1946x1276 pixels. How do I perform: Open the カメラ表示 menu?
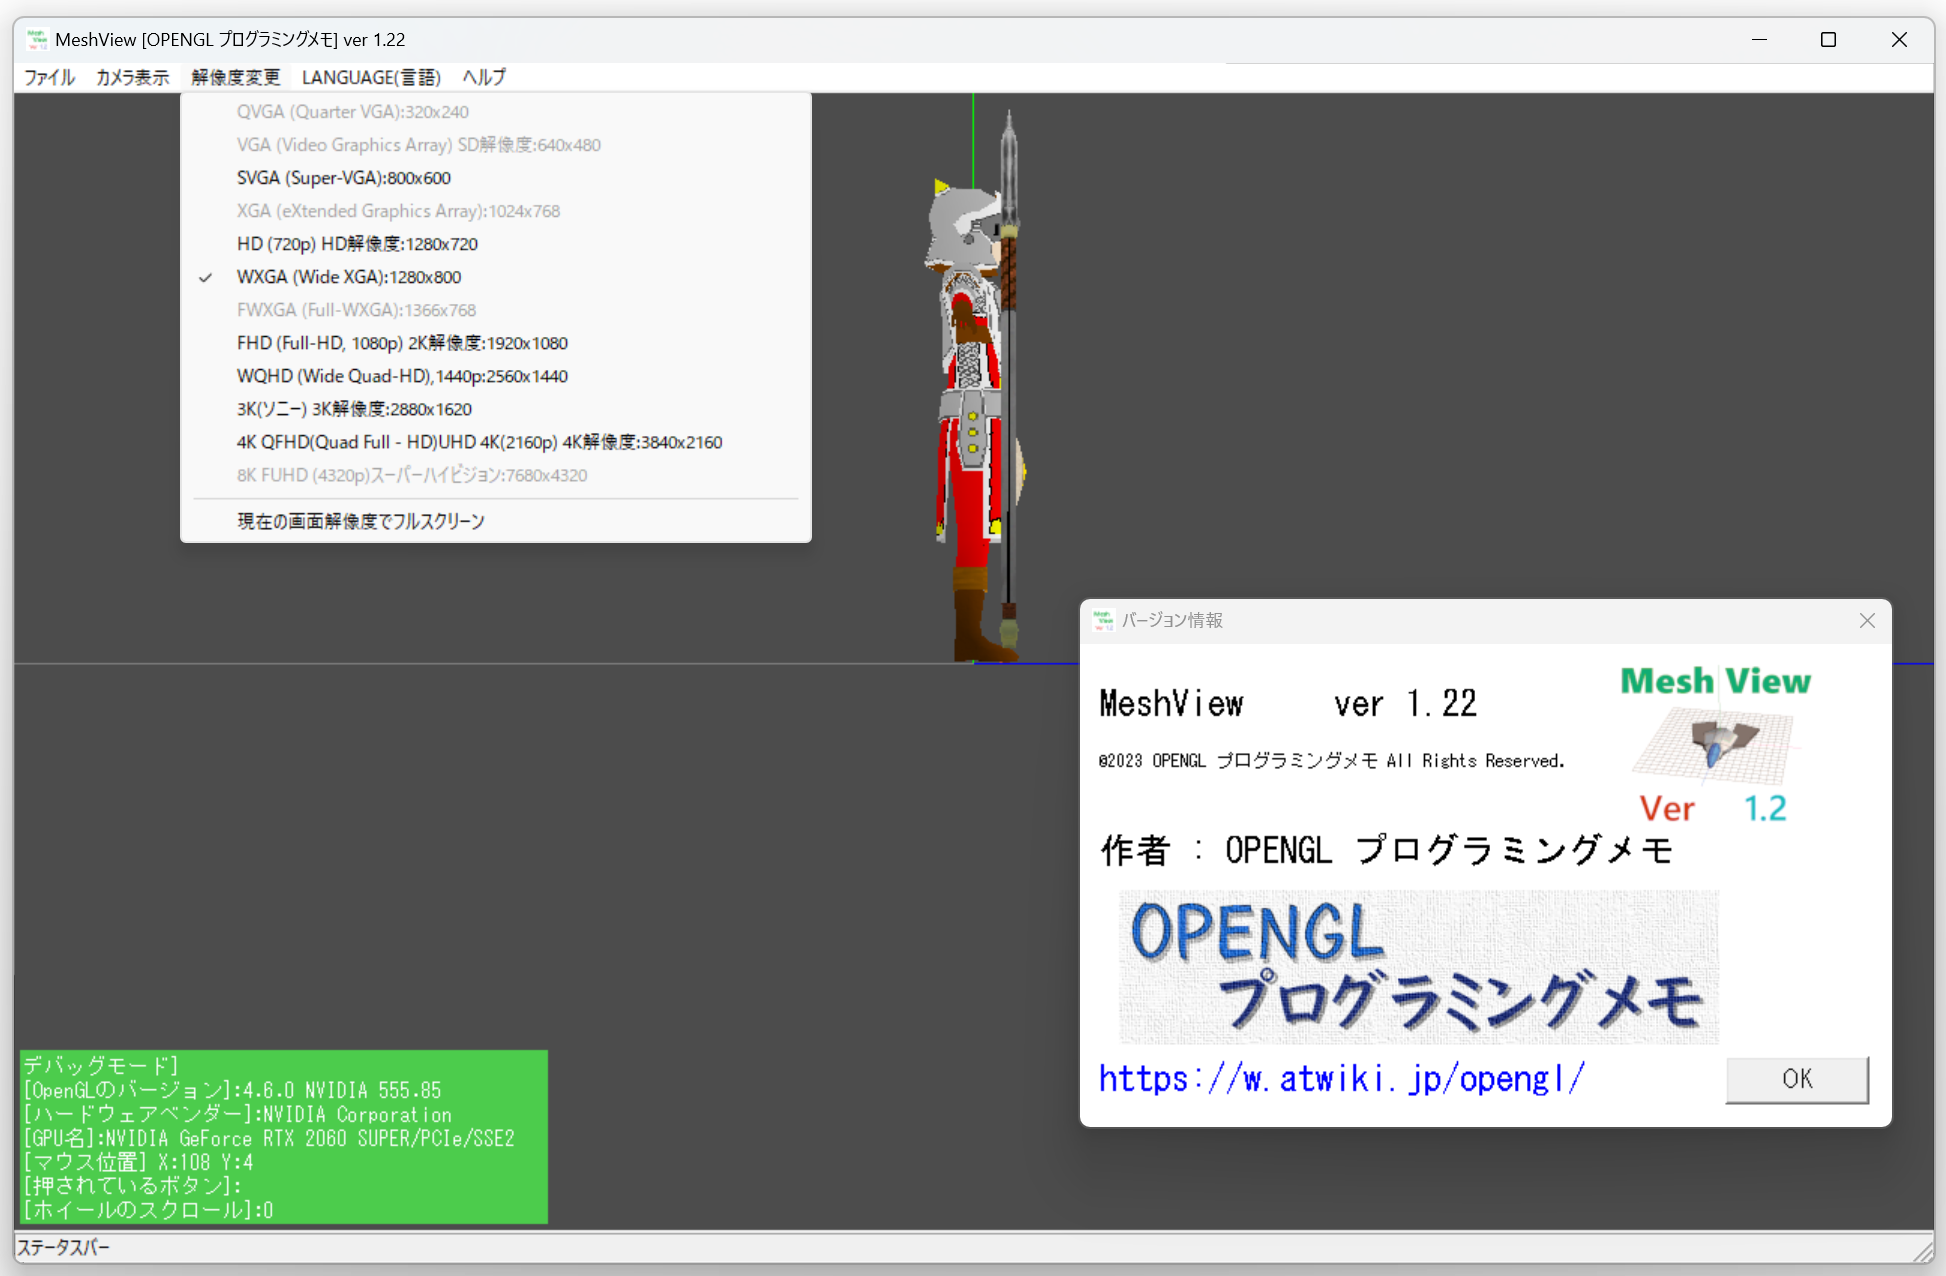(x=132, y=77)
